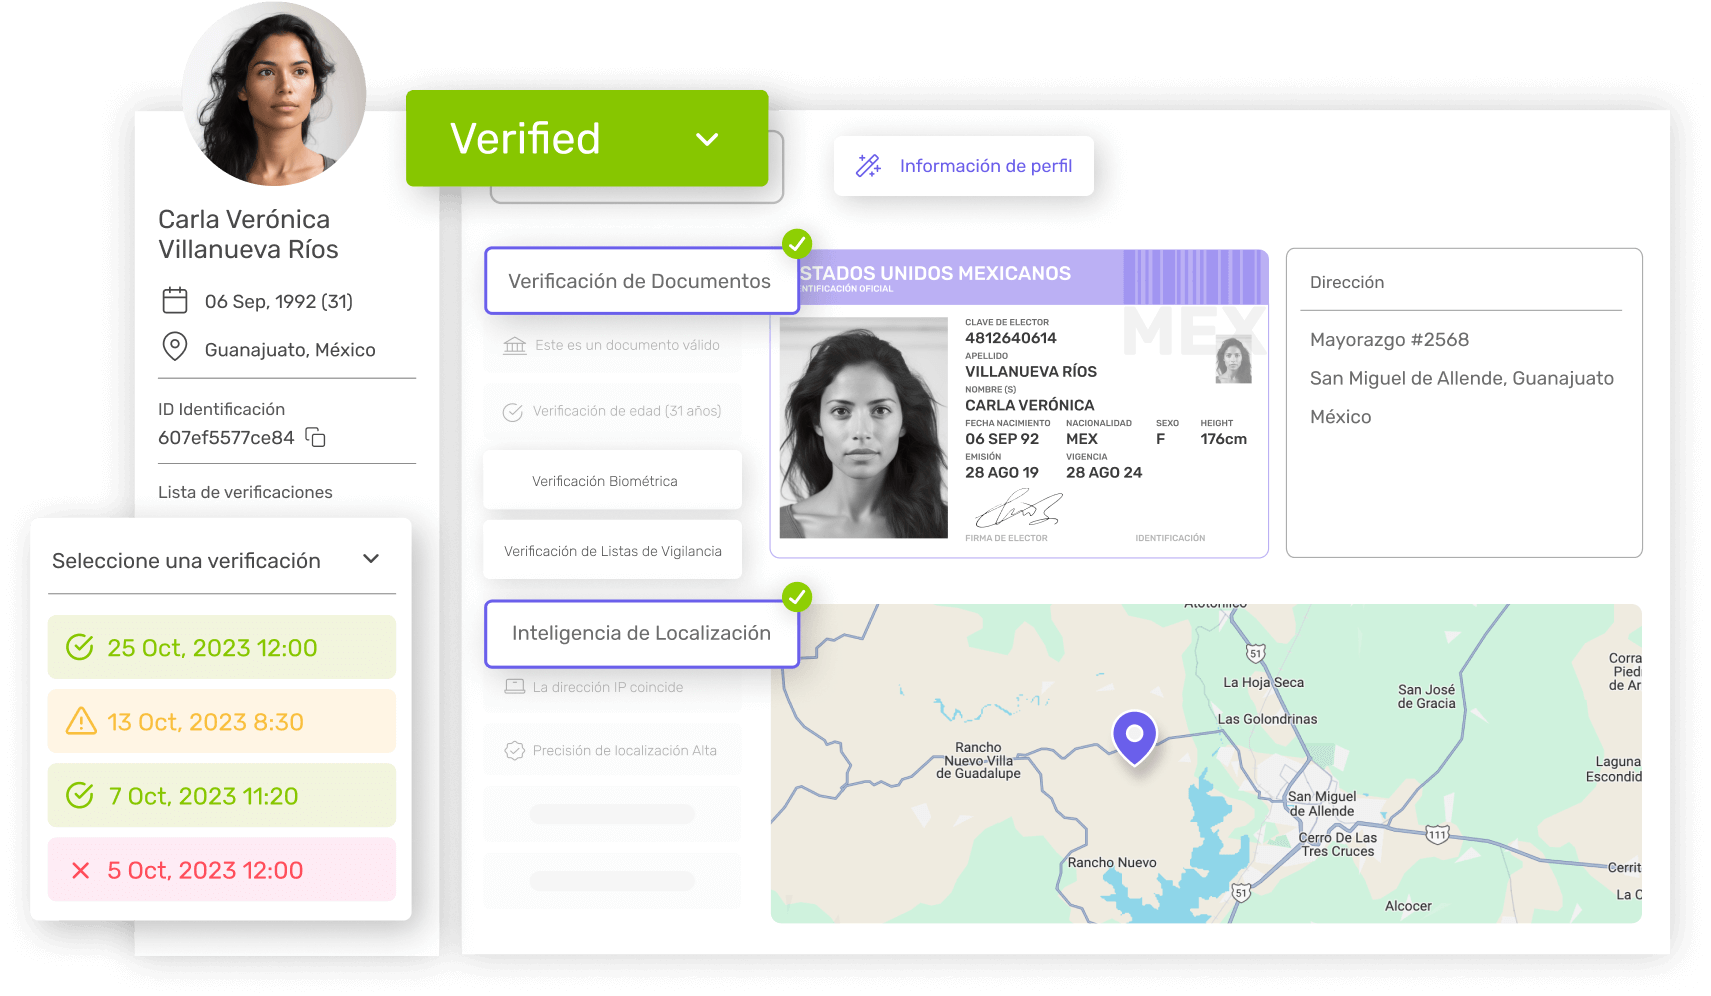Click the Información de perfil link
This screenshot has height=996, width=1711.
pos(985,165)
